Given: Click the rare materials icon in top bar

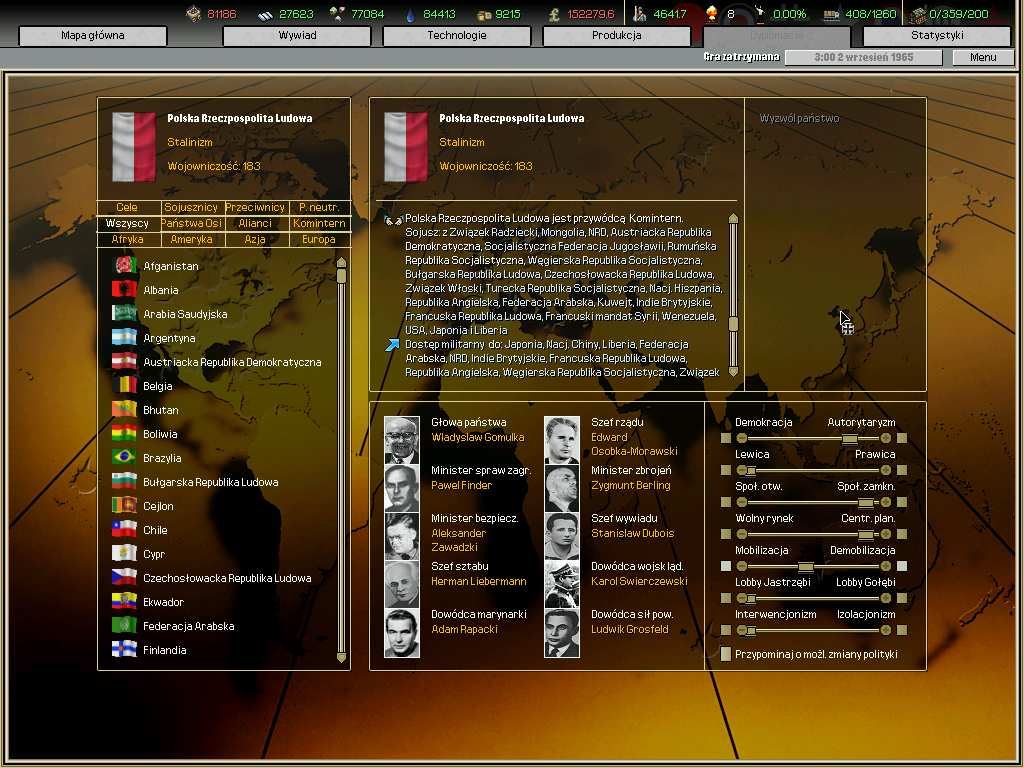Looking at the screenshot, I should [x=337, y=14].
